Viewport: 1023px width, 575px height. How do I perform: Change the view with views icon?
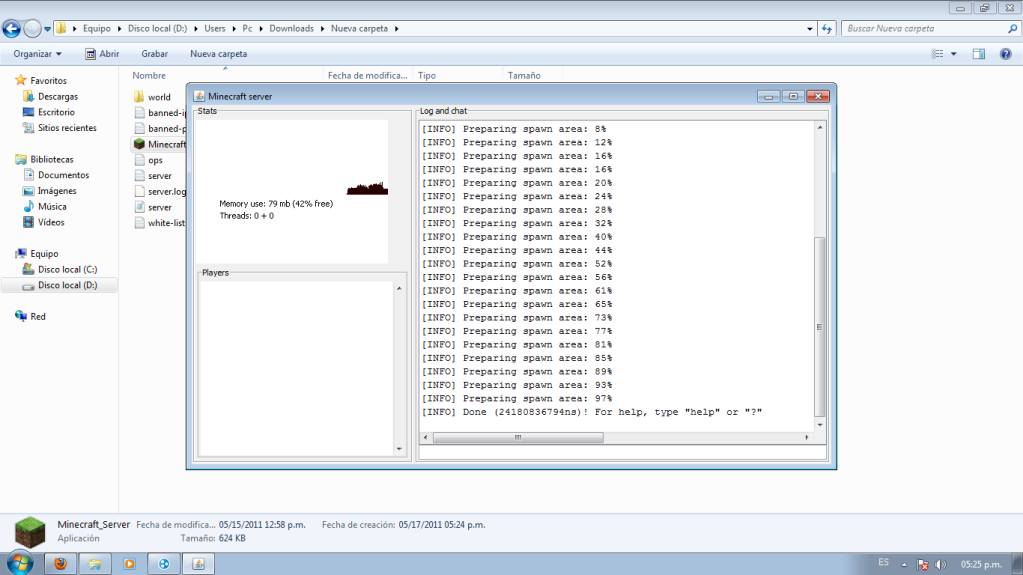click(x=938, y=54)
